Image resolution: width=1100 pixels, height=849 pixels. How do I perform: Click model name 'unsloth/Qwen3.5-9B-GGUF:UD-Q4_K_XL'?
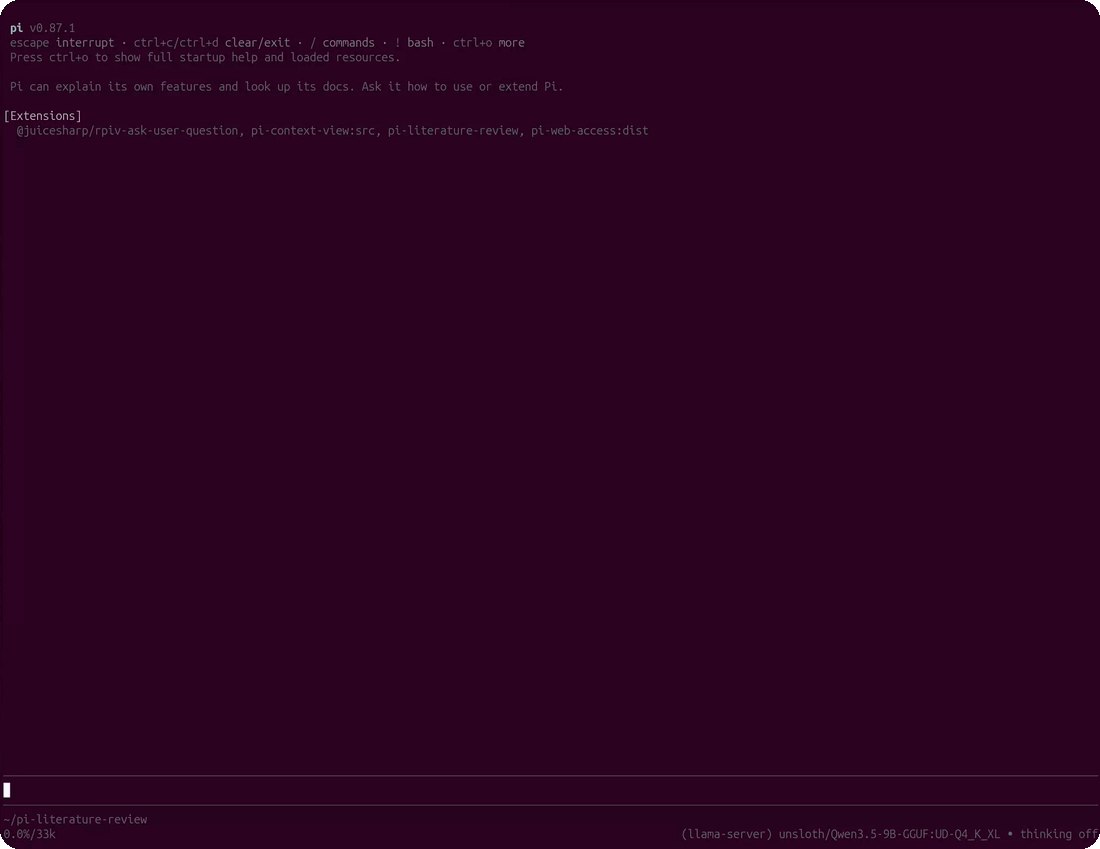(889, 834)
